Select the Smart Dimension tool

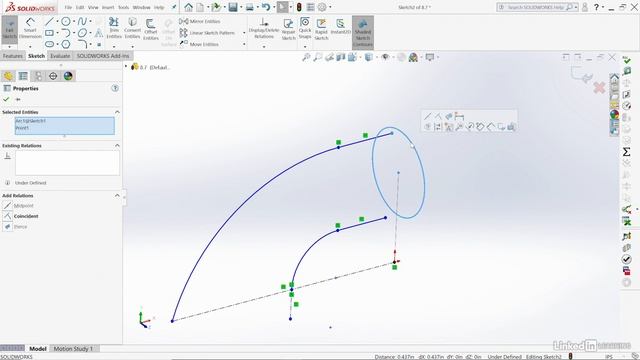pos(30,29)
